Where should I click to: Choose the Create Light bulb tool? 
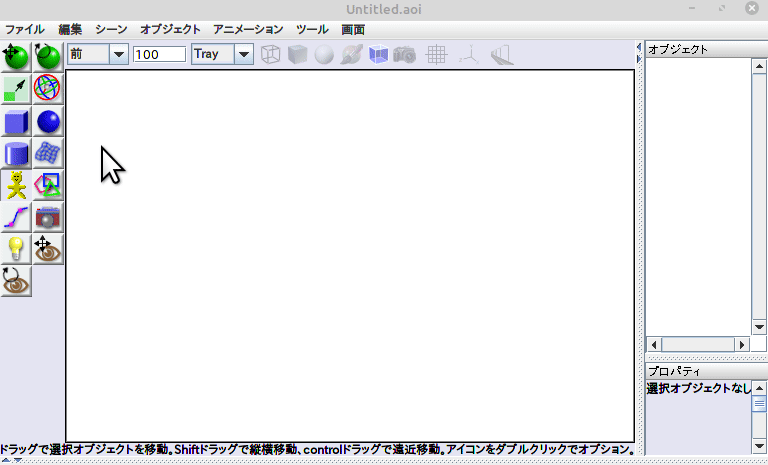coord(16,249)
